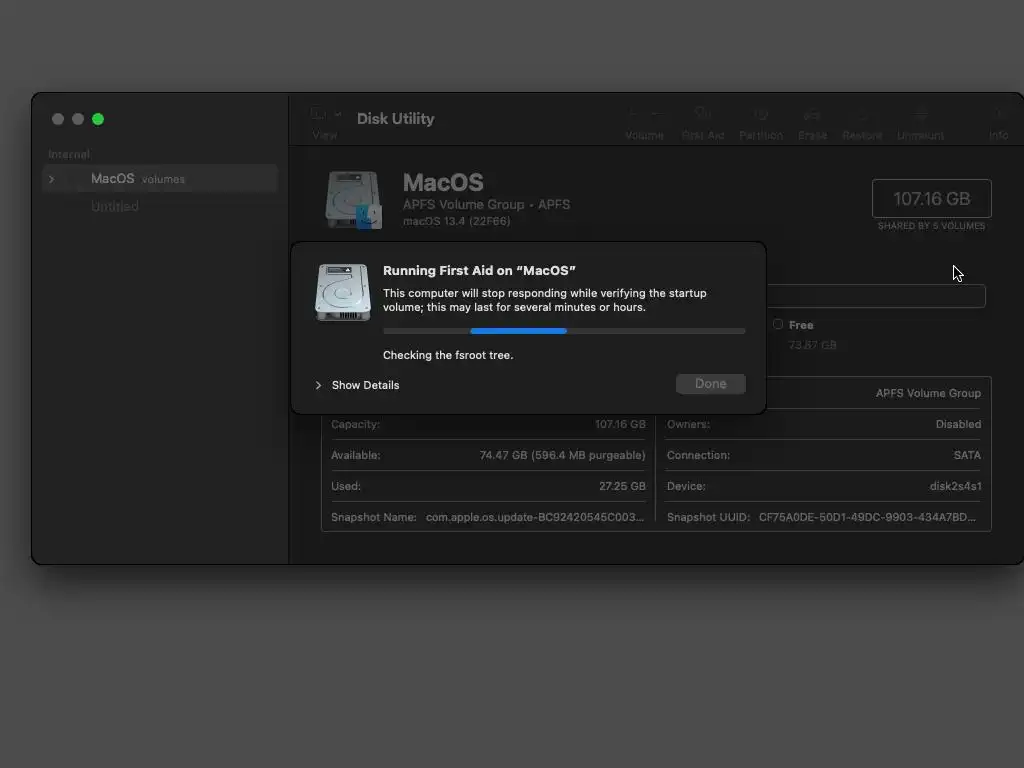The height and width of the screenshot is (768, 1024).
Task: Click 'APFS Volume Group' type value in table
Action: coord(928,393)
